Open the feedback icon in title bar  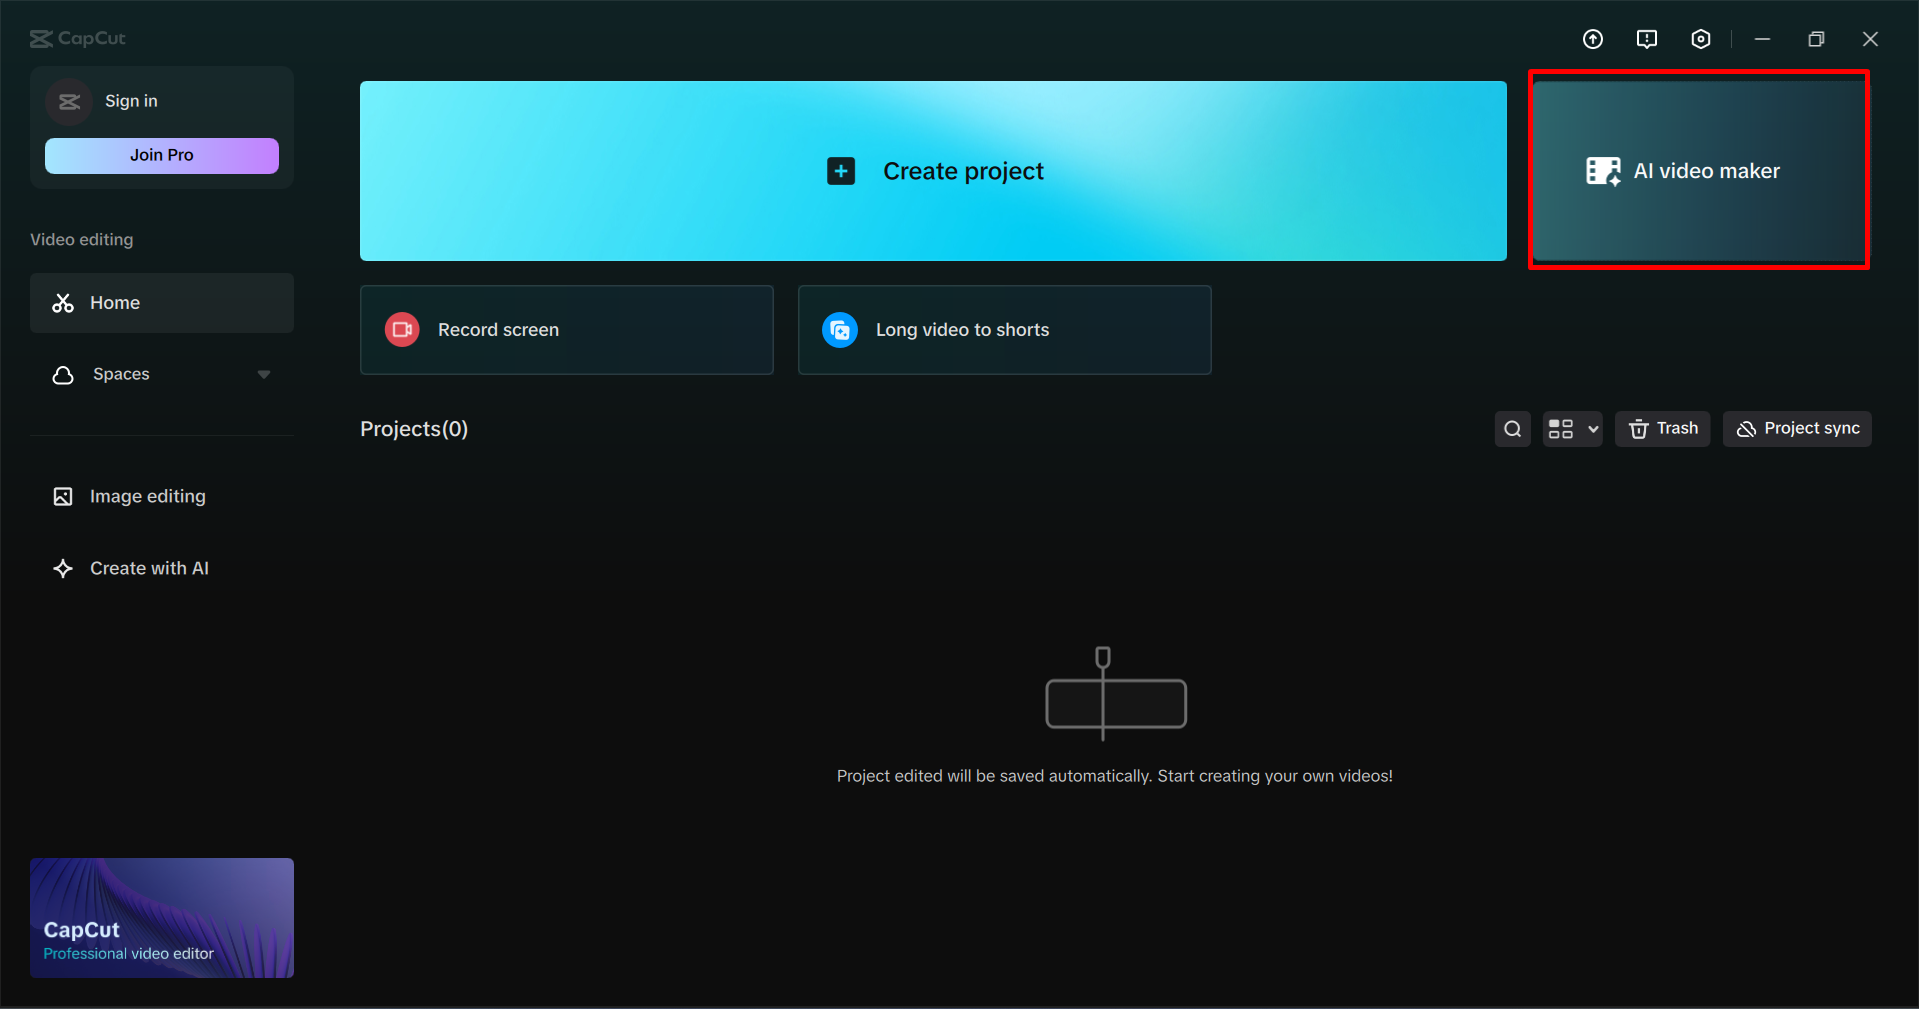[1646, 39]
